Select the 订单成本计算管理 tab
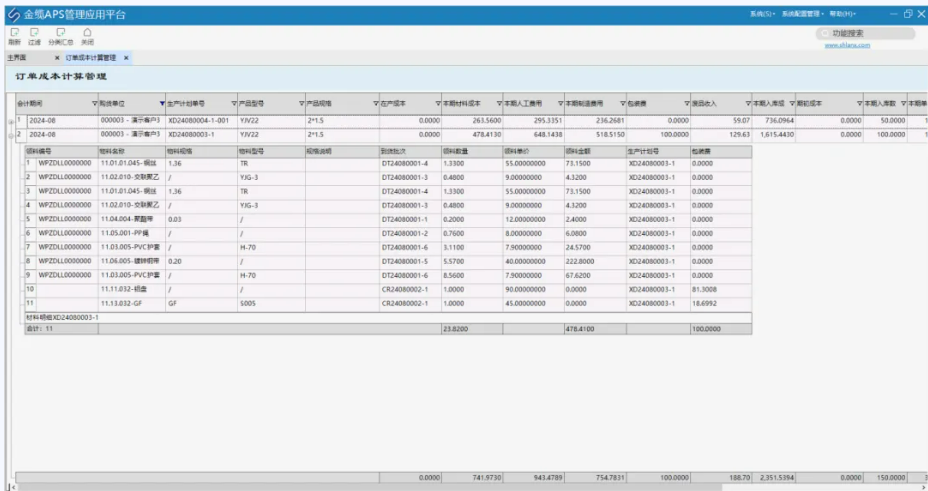The height and width of the screenshot is (491, 928). coord(91,58)
